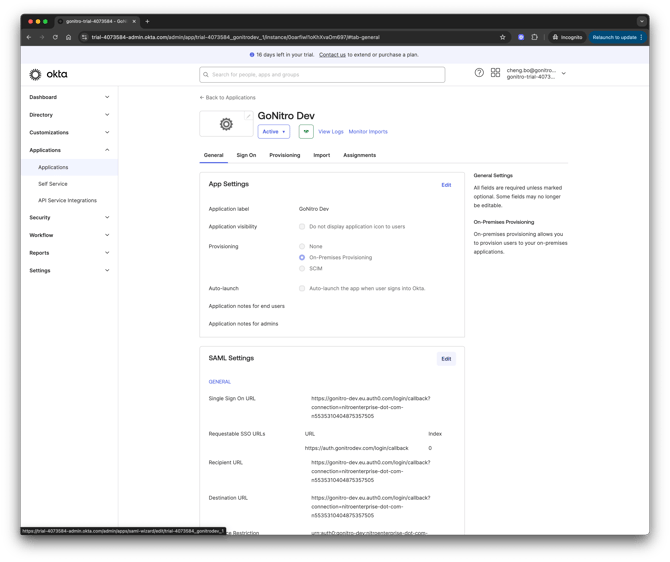Bookmark this page with star icon

502,37
